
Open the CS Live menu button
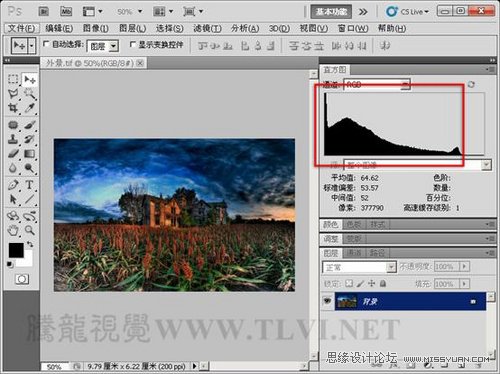click(x=407, y=12)
